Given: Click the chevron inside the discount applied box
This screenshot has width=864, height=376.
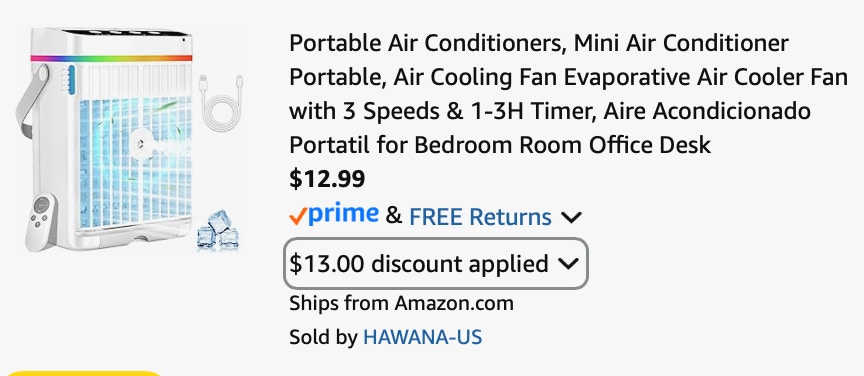Looking at the screenshot, I should click(568, 264).
